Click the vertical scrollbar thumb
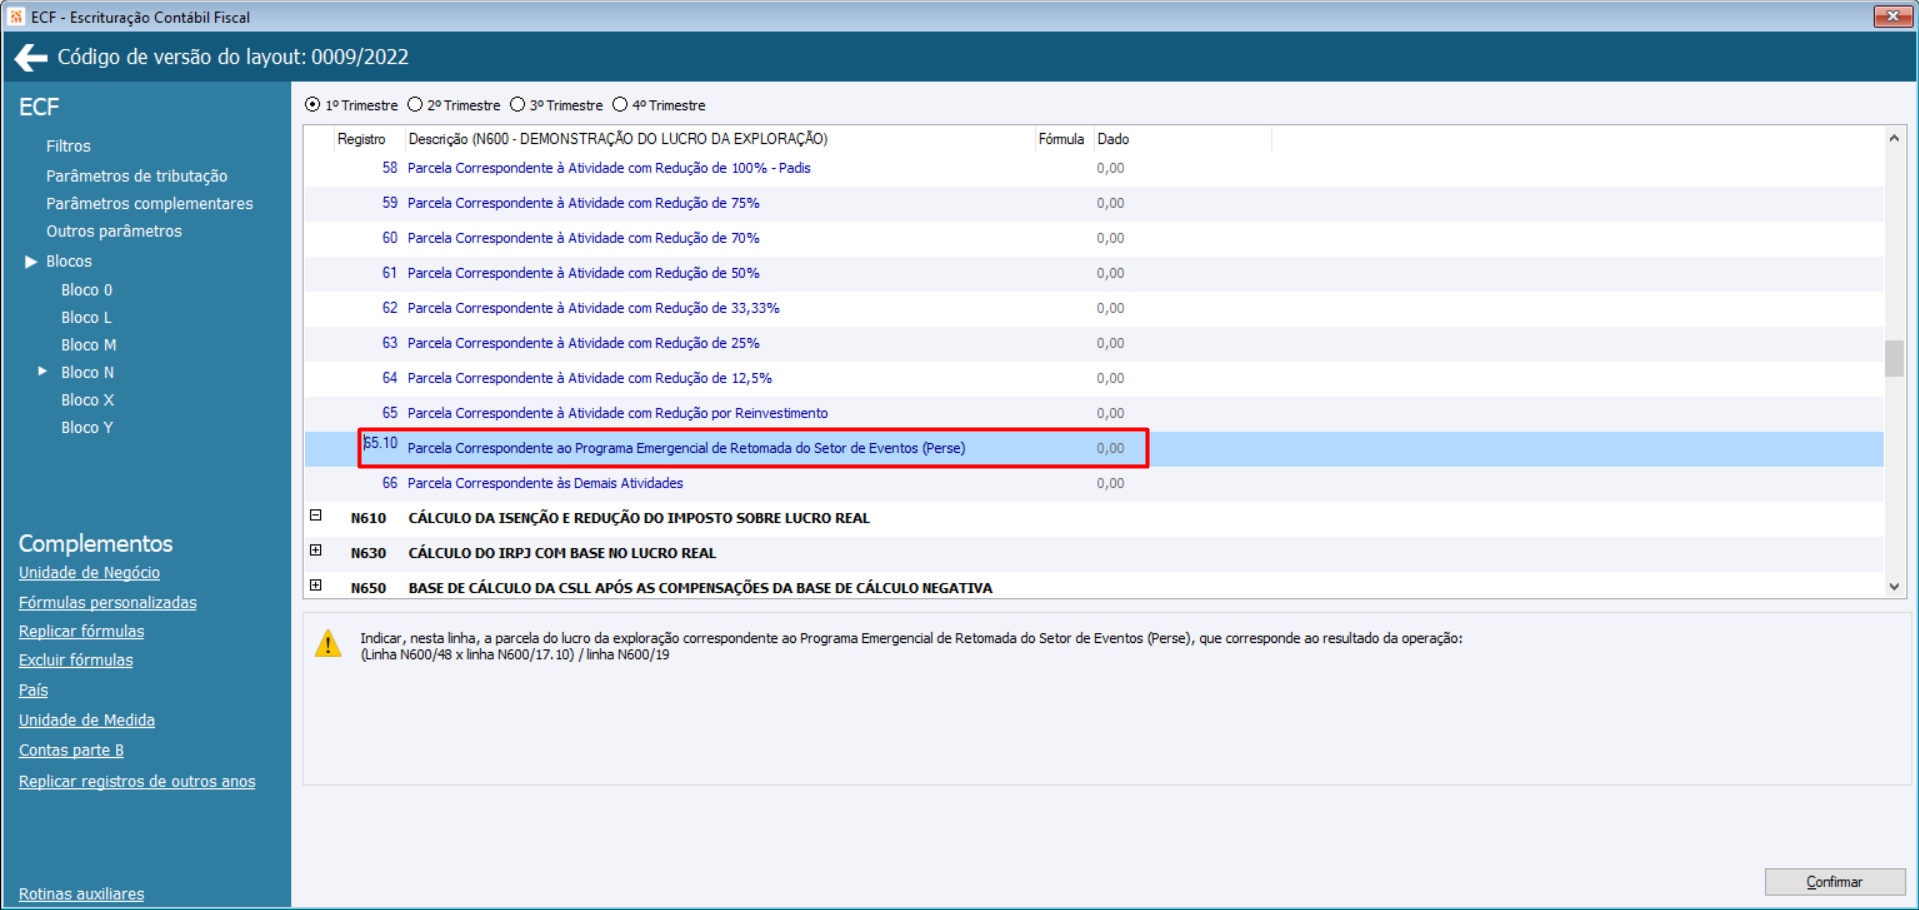This screenshot has height=910, width=1919. [x=1894, y=359]
